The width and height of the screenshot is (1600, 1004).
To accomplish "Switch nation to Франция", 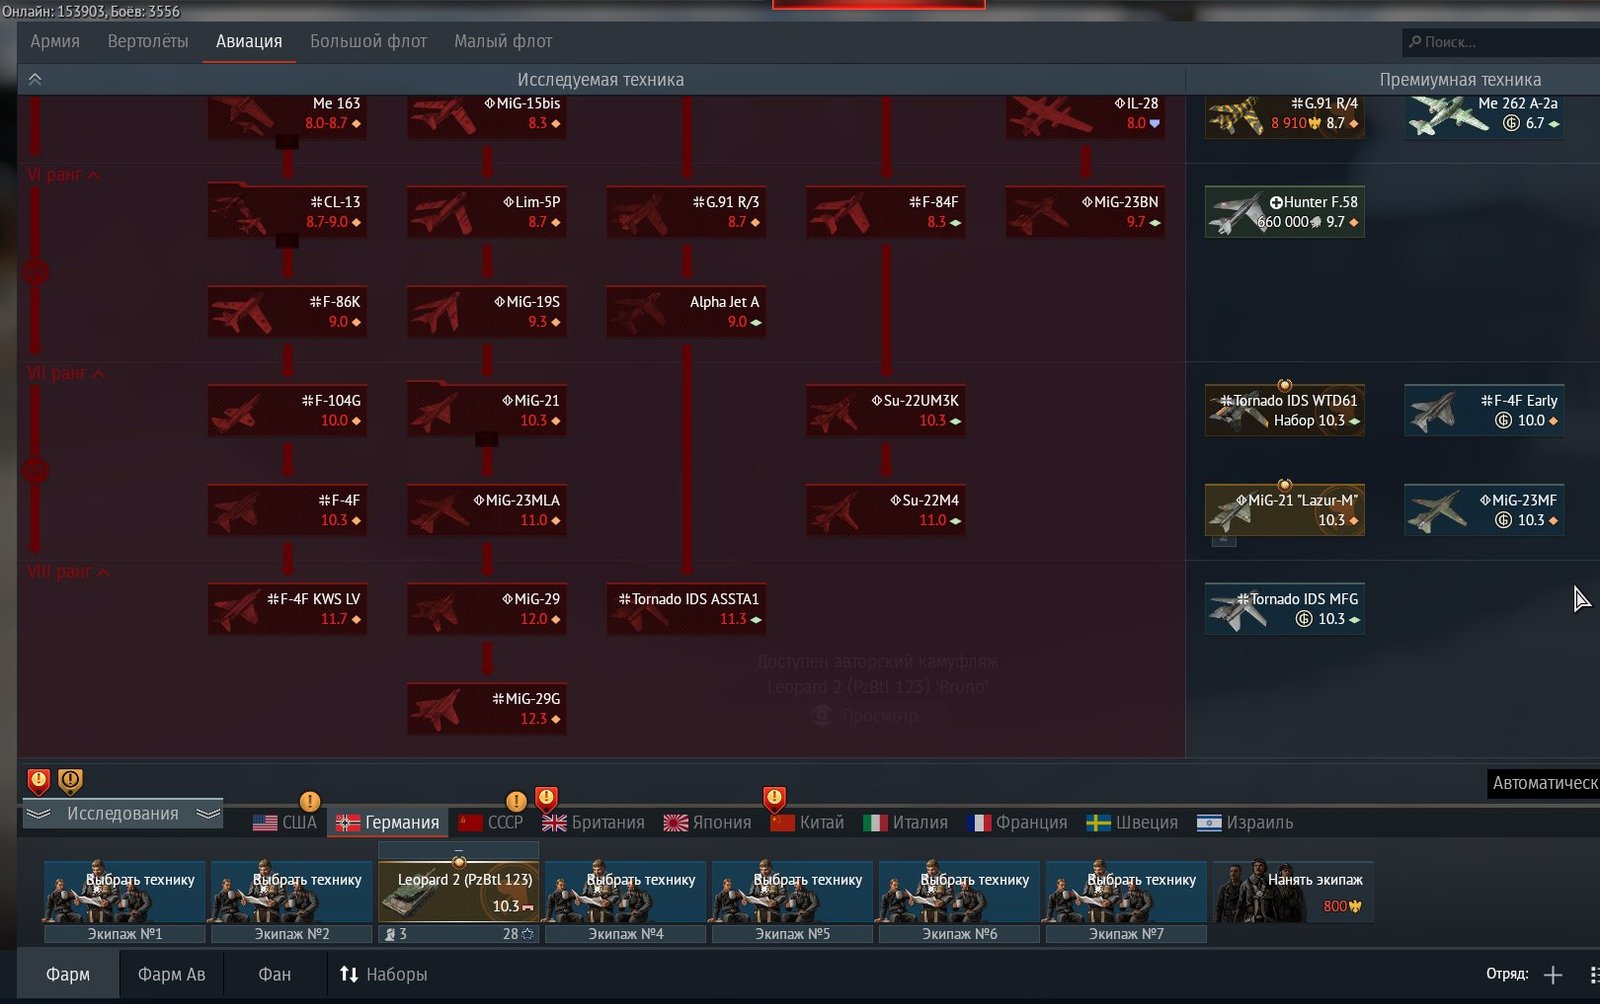I will [x=1017, y=822].
